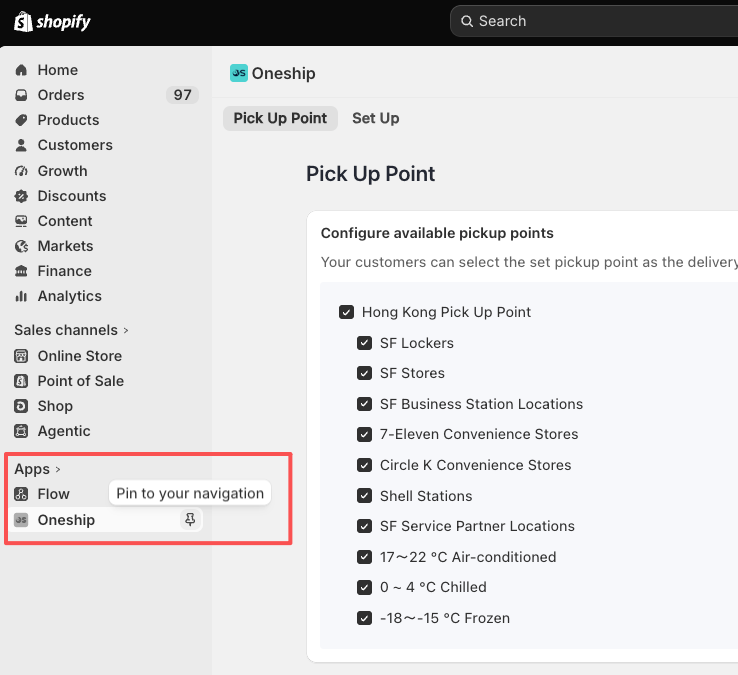Toggle 7-Eleven Convenience Stores checkbox
Viewport: 738px width, 675px height.
click(364, 434)
